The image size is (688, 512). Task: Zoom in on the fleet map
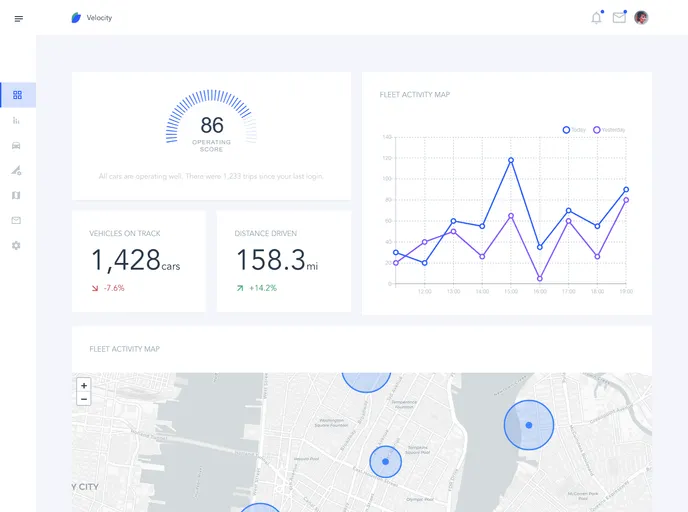pos(84,385)
